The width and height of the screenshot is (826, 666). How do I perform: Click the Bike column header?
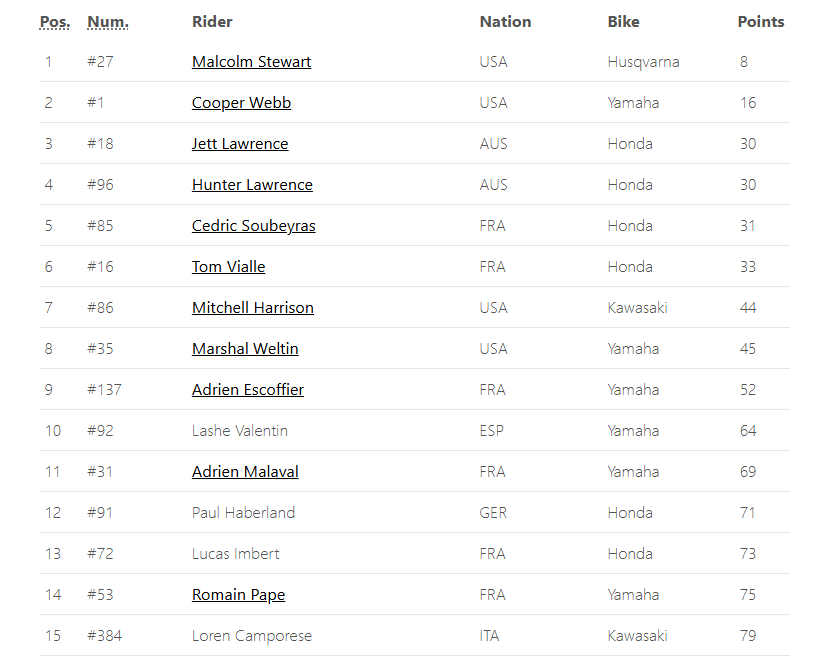tap(623, 22)
